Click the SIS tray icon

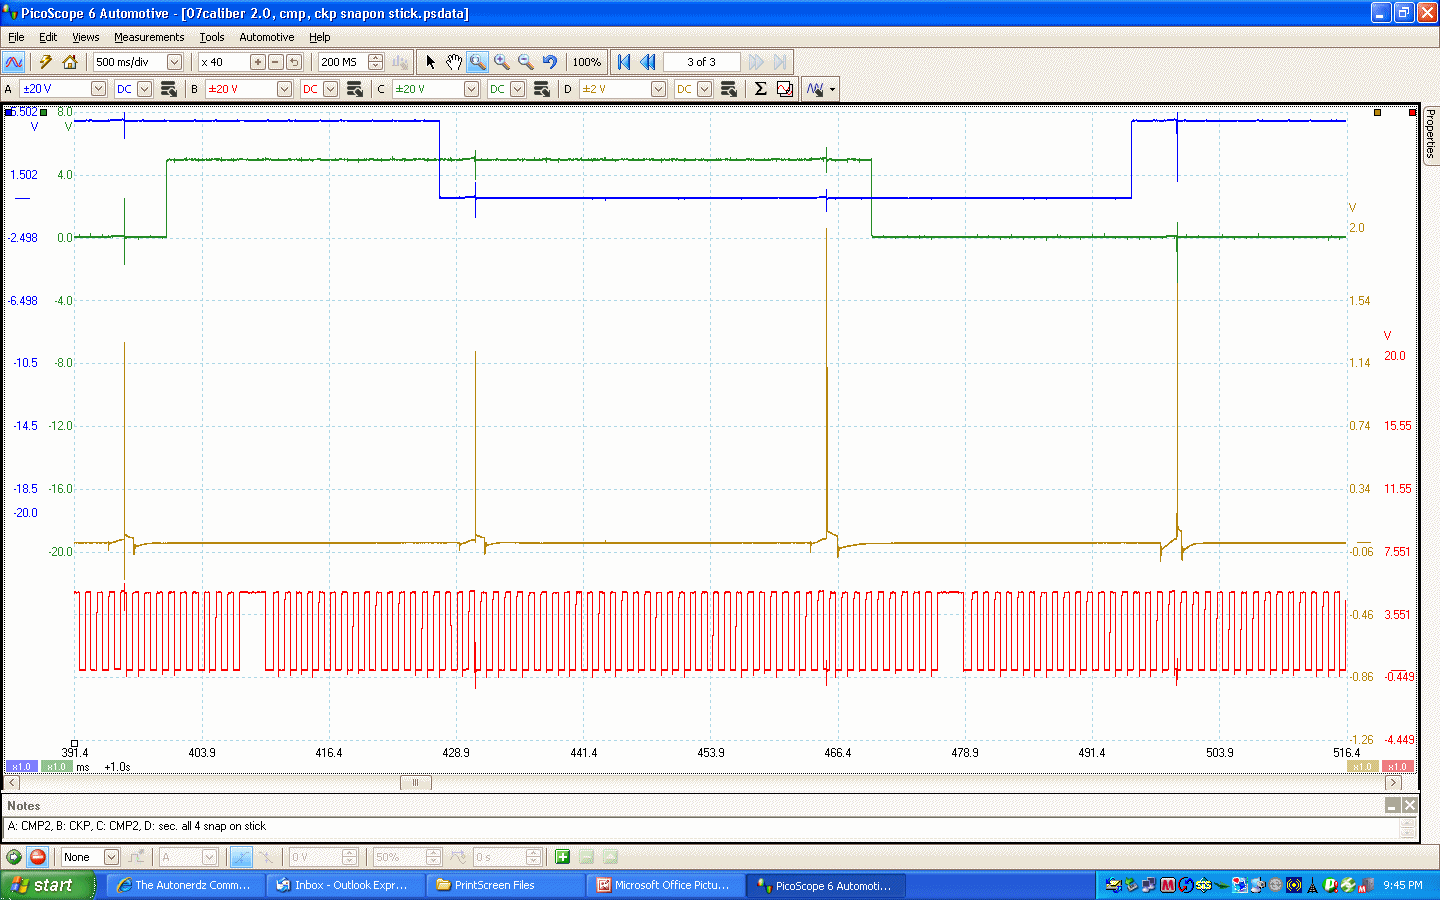click(x=1203, y=885)
